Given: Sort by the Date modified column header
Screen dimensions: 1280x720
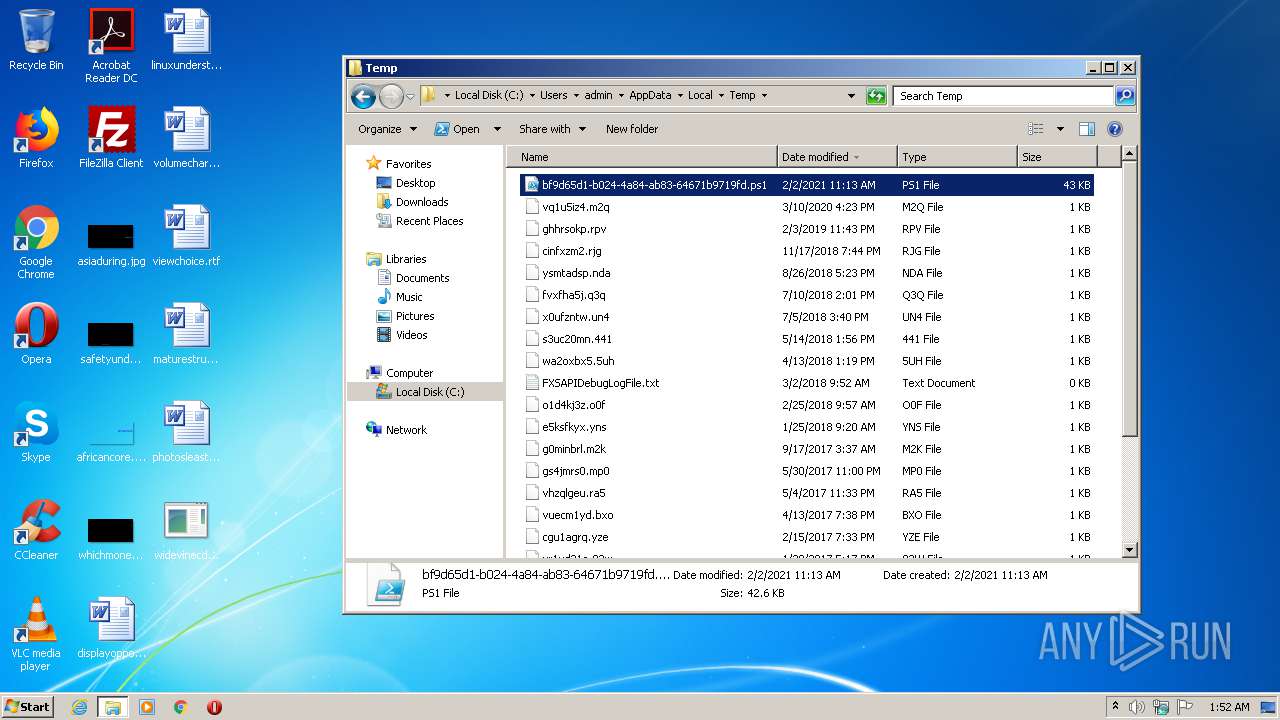Looking at the screenshot, I should point(815,157).
